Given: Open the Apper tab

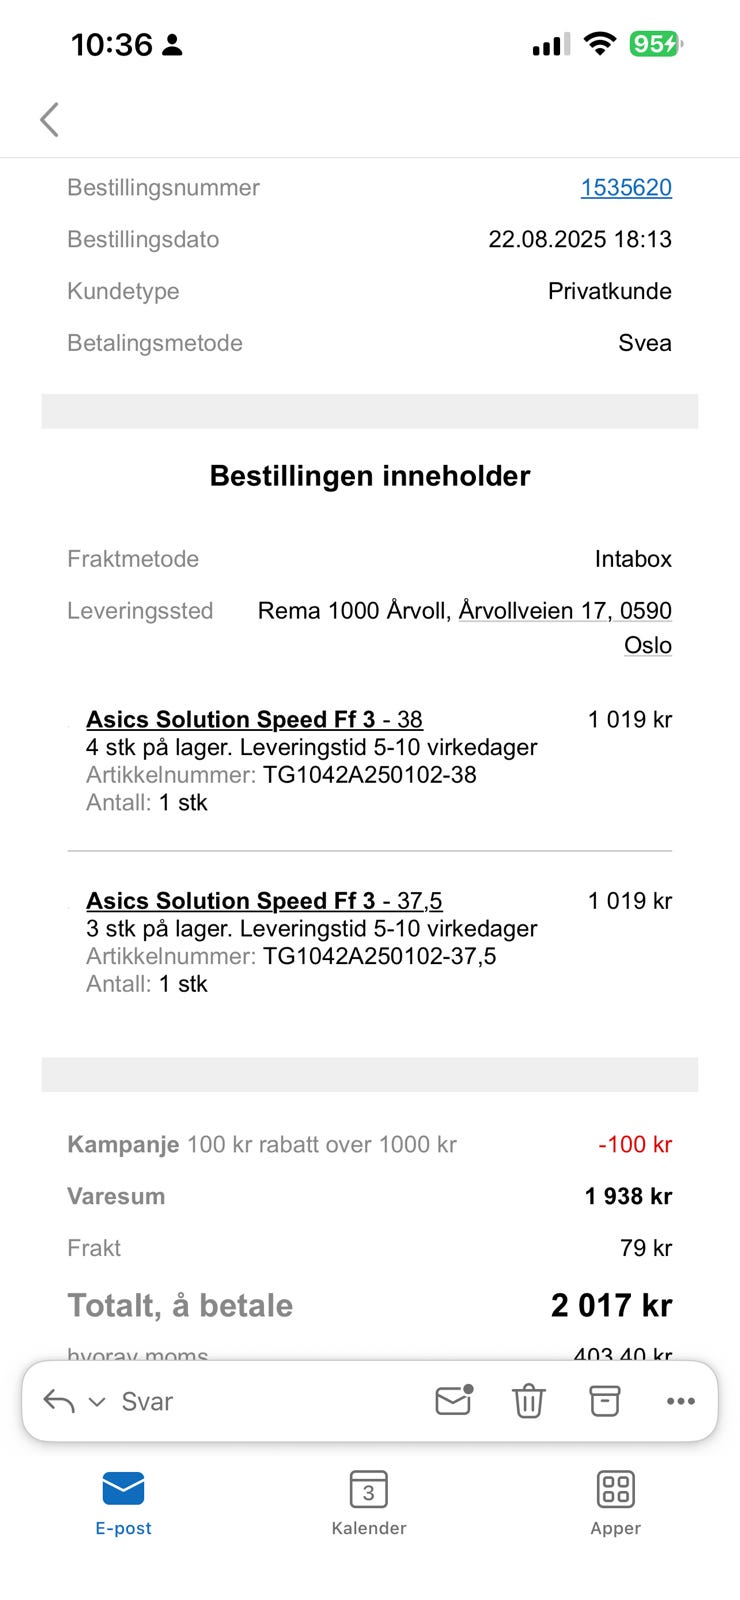Looking at the screenshot, I should (x=615, y=1502).
